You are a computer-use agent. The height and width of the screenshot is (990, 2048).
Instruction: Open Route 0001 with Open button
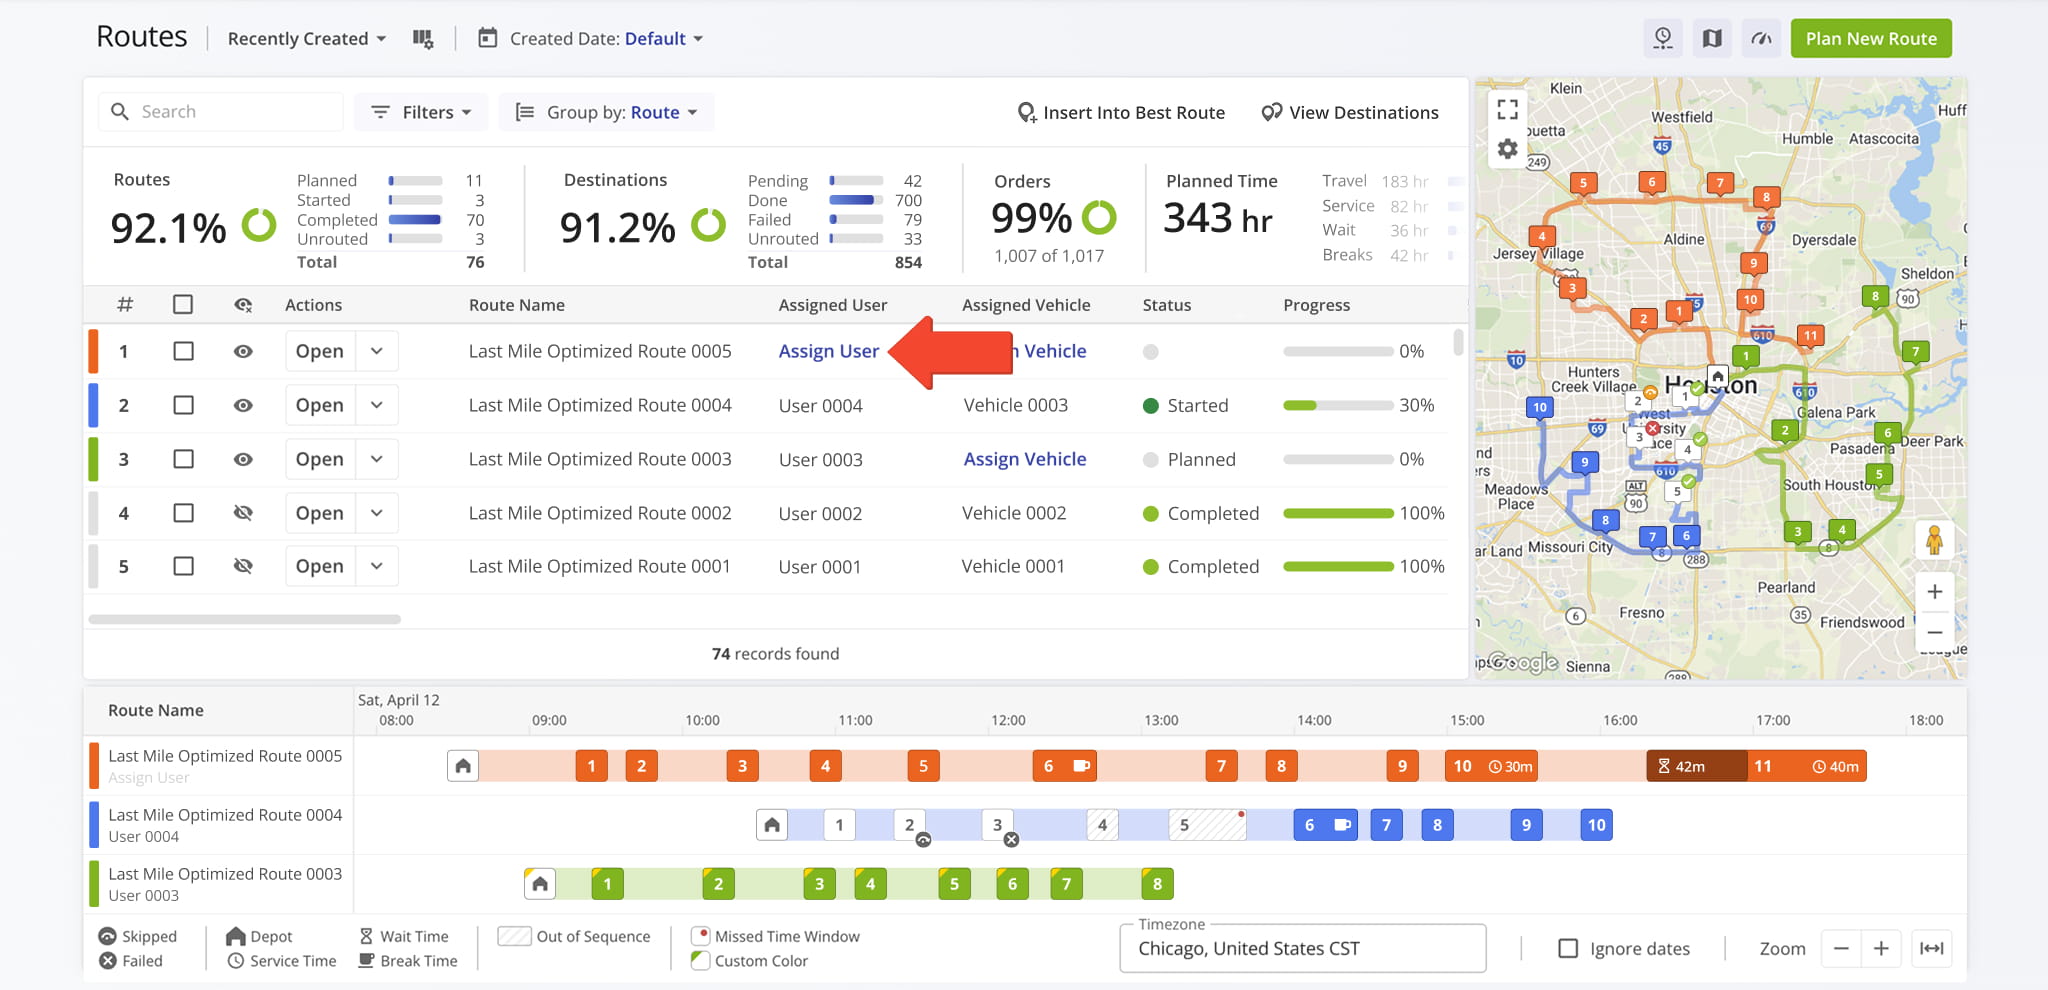pyautogui.click(x=320, y=566)
